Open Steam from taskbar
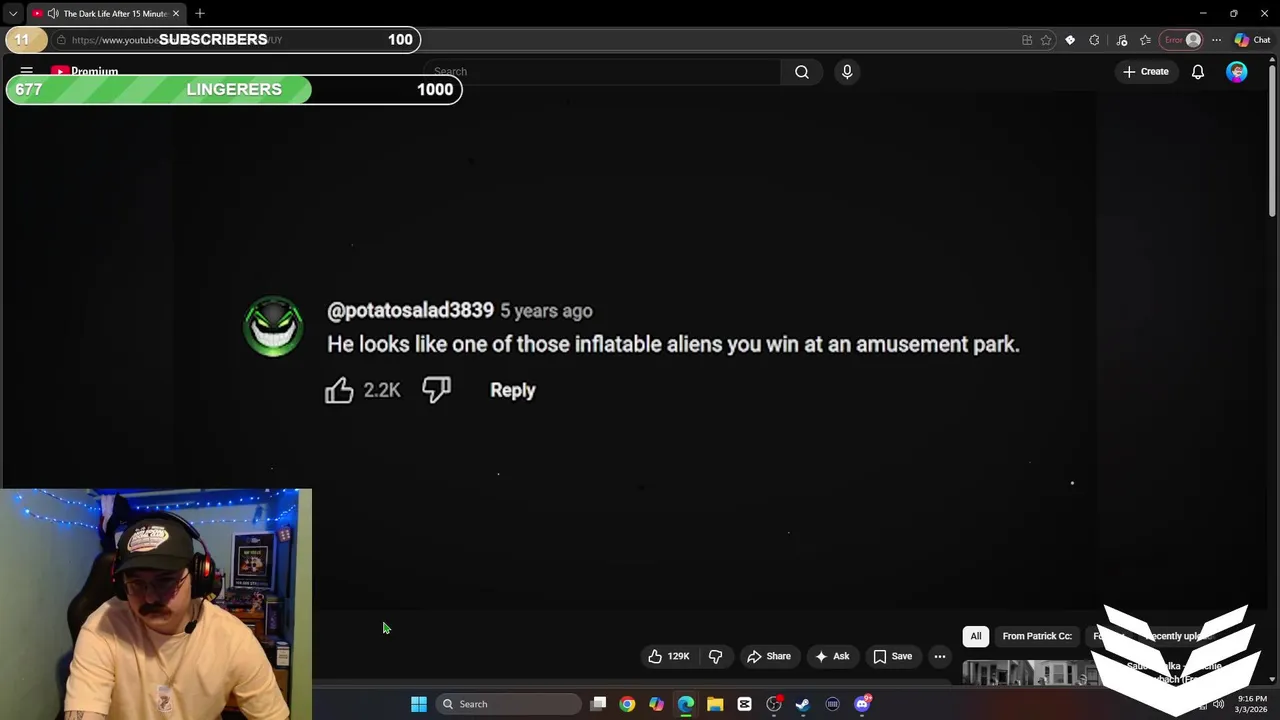 pyautogui.click(x=802, y=704)
